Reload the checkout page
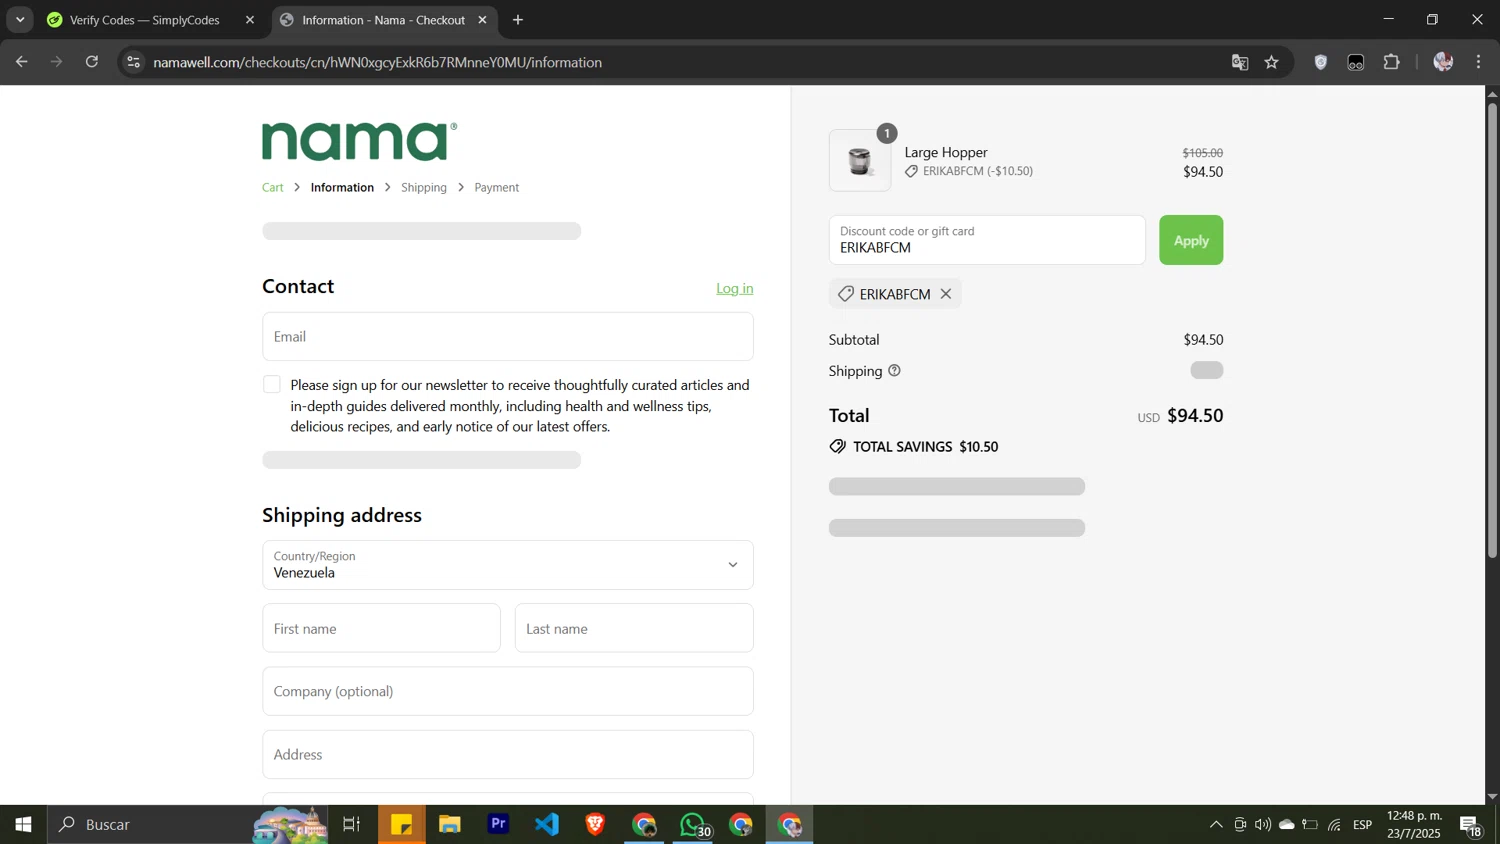This screenshot has width=1500, height=844. pos(92,62)
